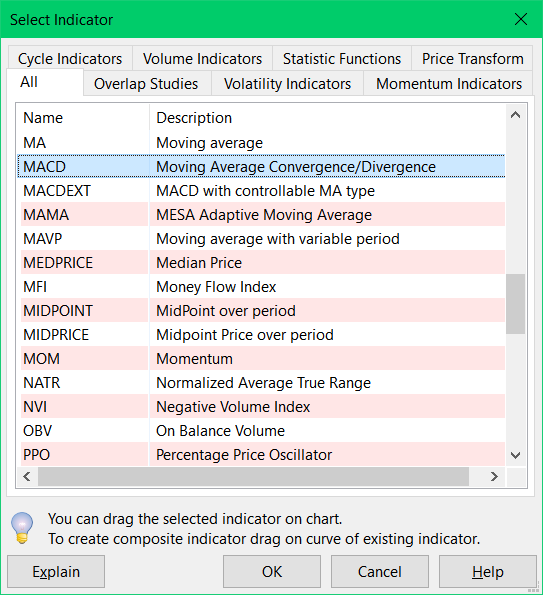Confirm with the OK button
Viewport: 543px width, 595px height.
pos(272,571)
